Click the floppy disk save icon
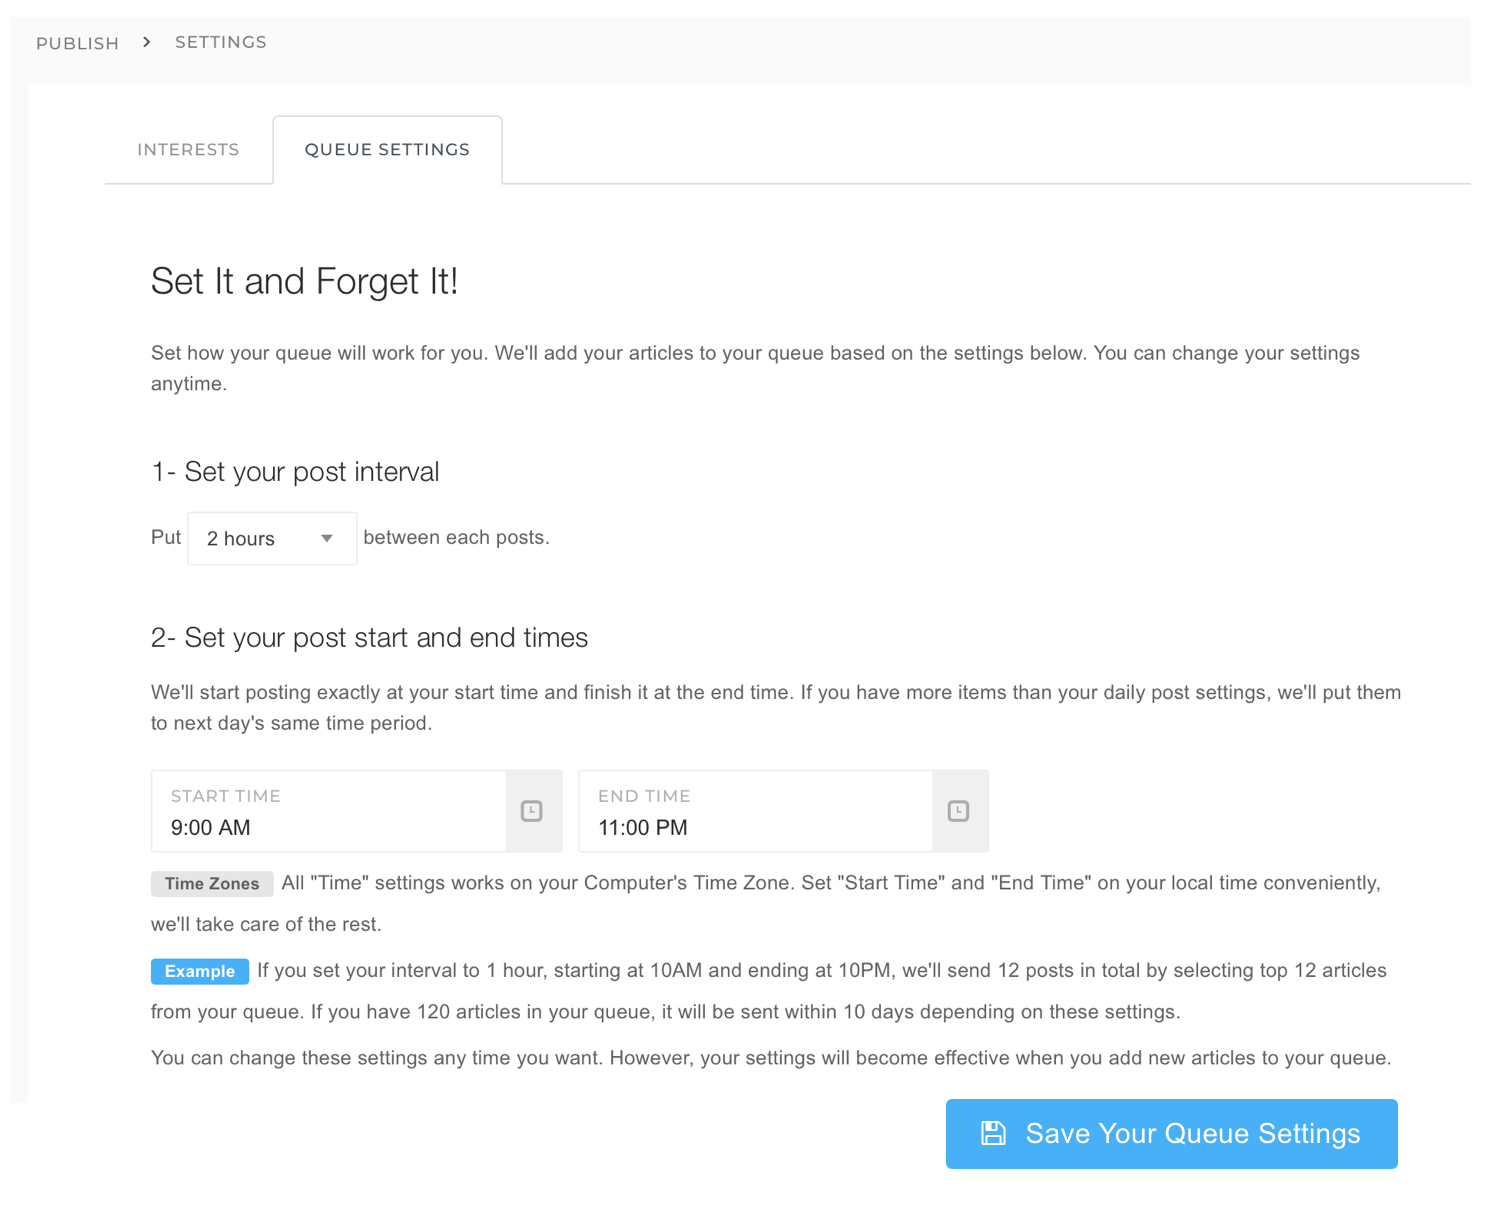Screen dimensions: 1498x1218 993,1133
